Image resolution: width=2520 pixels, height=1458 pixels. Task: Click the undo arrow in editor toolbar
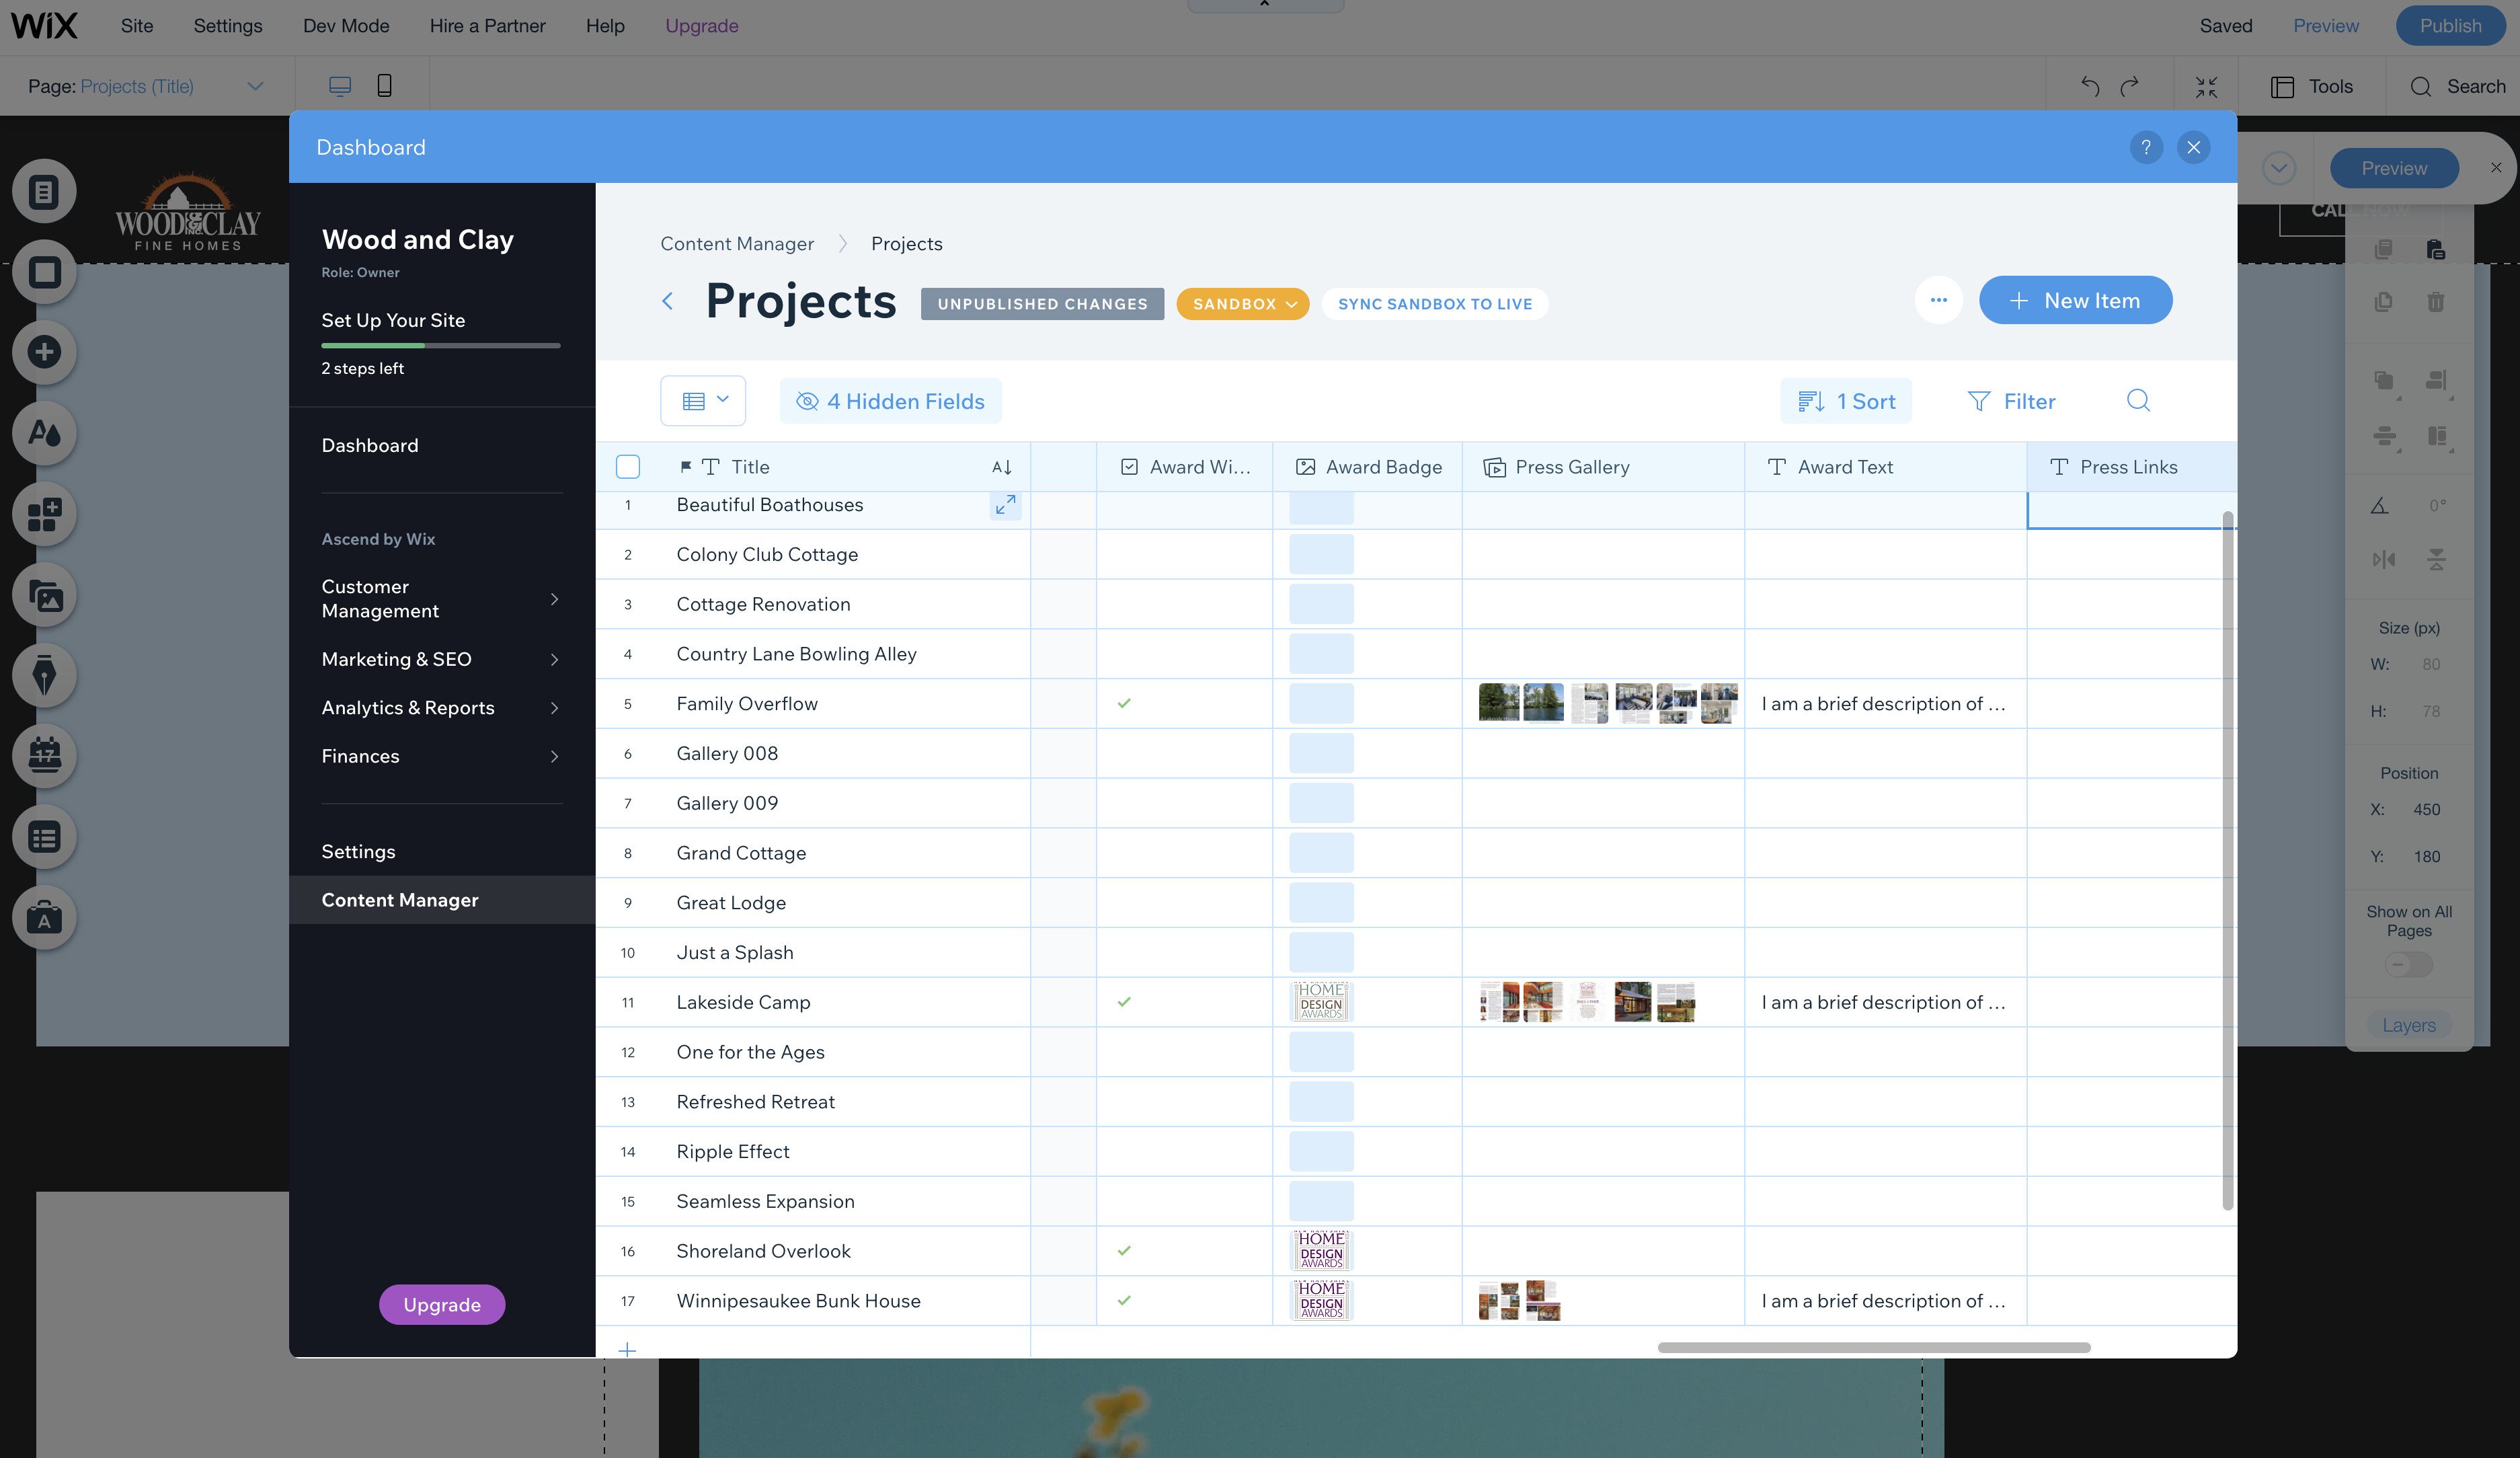pos(2090,87)
